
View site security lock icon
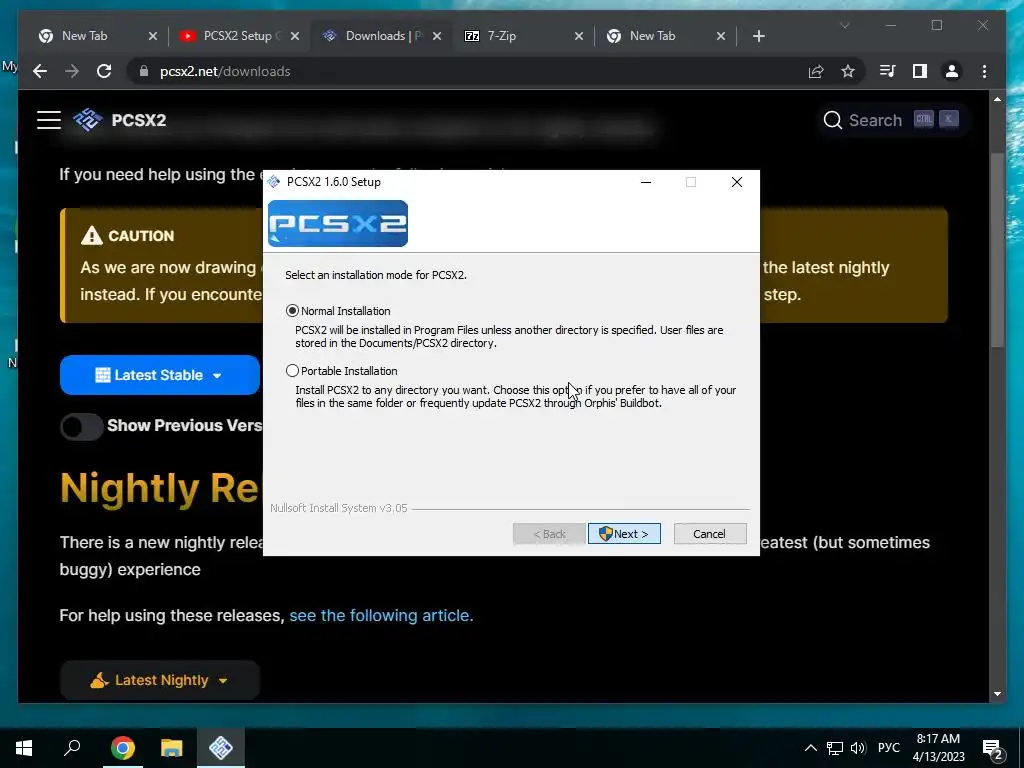(x=144, y=71)
